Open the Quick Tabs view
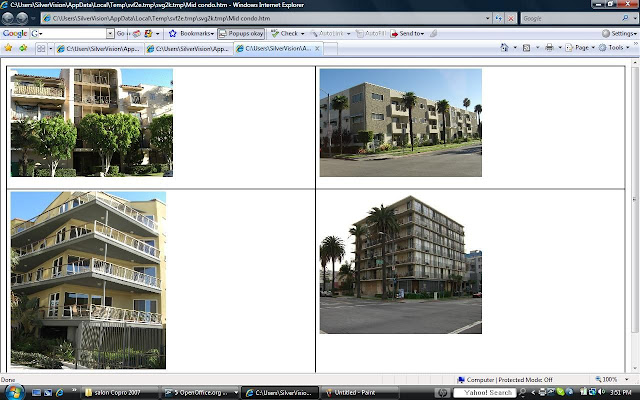 pyautogui.click(x=40, y=47)
